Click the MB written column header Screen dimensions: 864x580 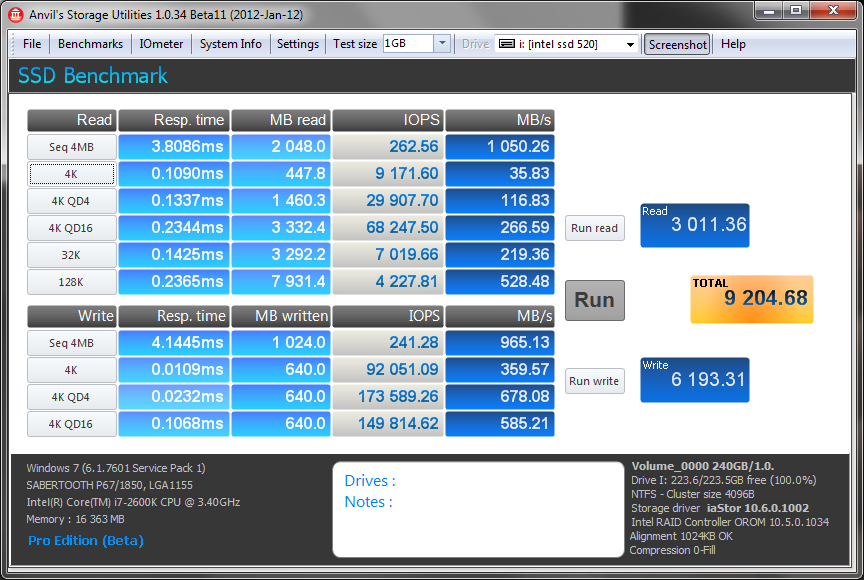pyautogui.click(x=281, y=316)
